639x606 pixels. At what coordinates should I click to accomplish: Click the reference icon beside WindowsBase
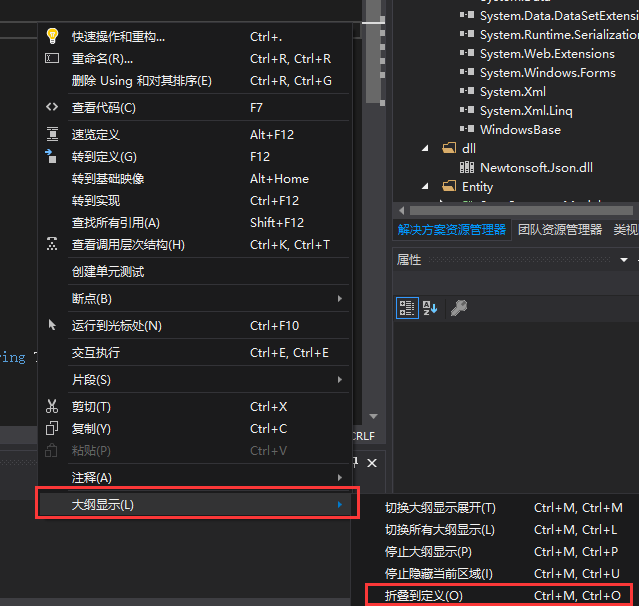[467, 129]
